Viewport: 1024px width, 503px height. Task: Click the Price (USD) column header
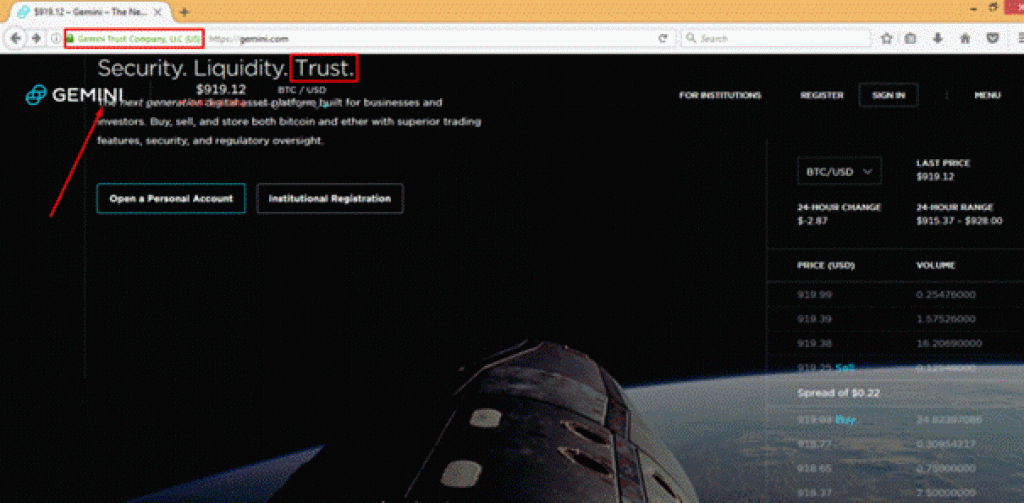pyautogui.click(x=826, y=266)
